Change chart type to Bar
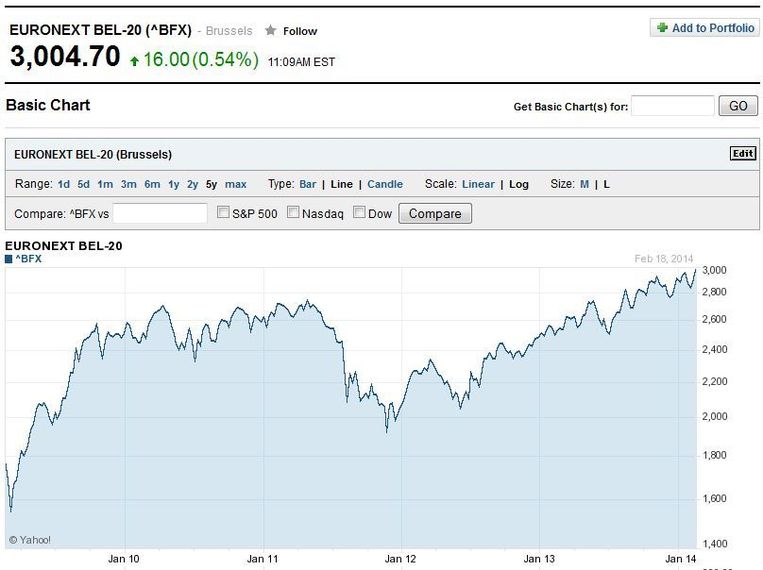The width and height of the screenshot is (763, 570). point(307,184)
